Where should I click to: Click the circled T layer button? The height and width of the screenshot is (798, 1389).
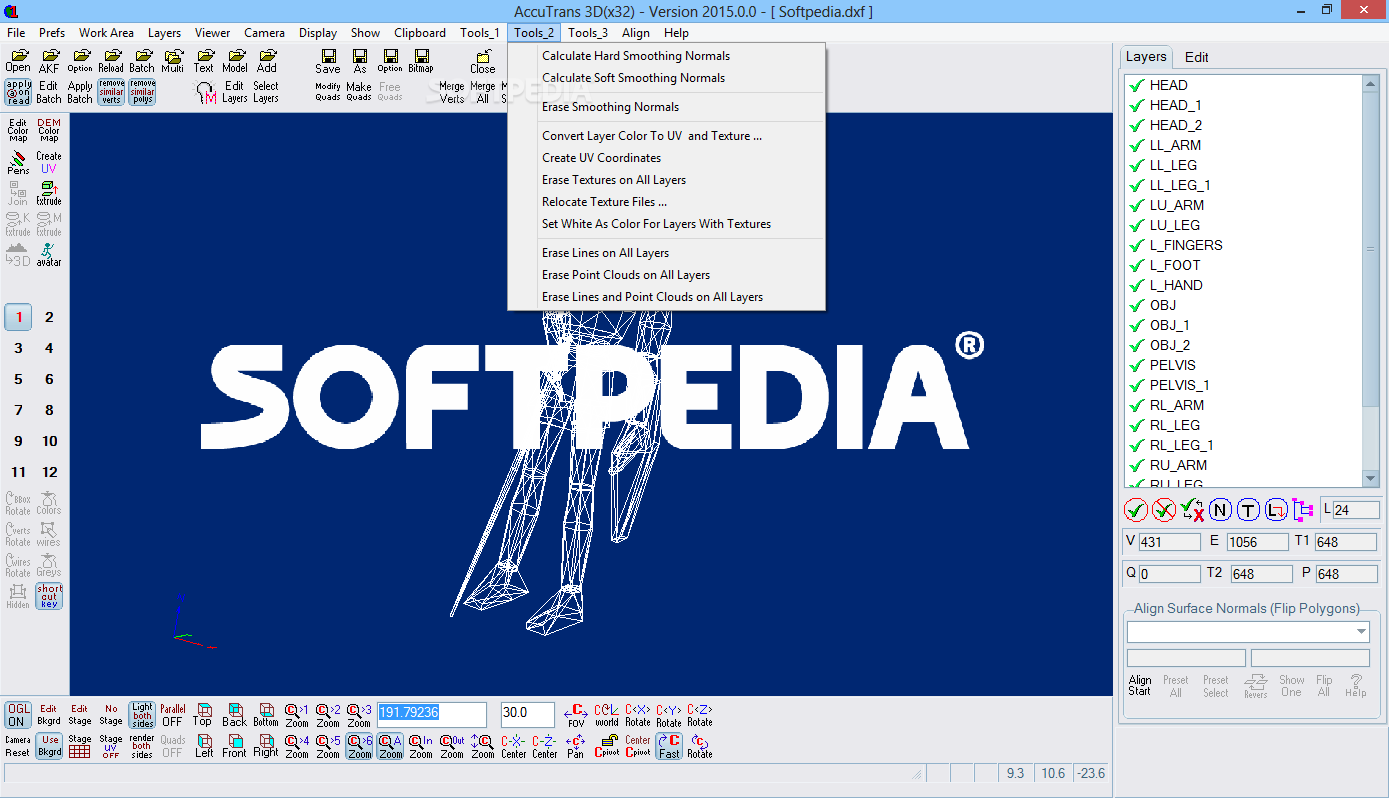click(x=1248, y=510)
